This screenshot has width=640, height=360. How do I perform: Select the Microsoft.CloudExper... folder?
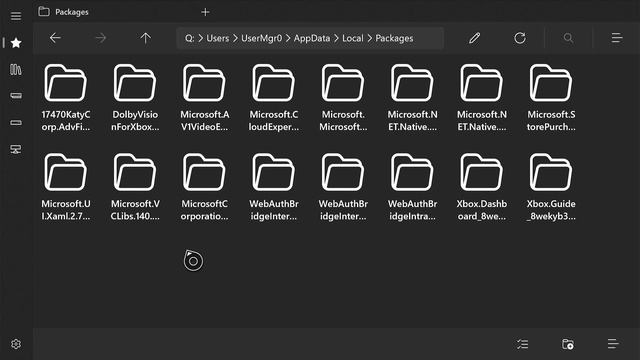tap(273, 98)
